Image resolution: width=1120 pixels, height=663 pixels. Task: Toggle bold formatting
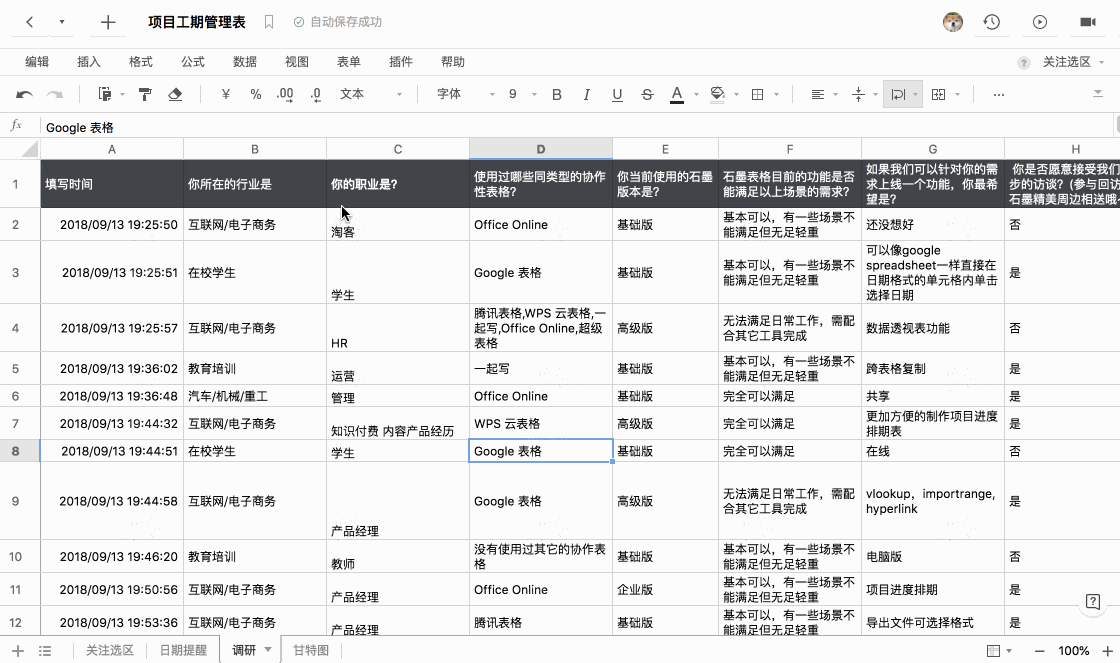[x=556, y=94]
